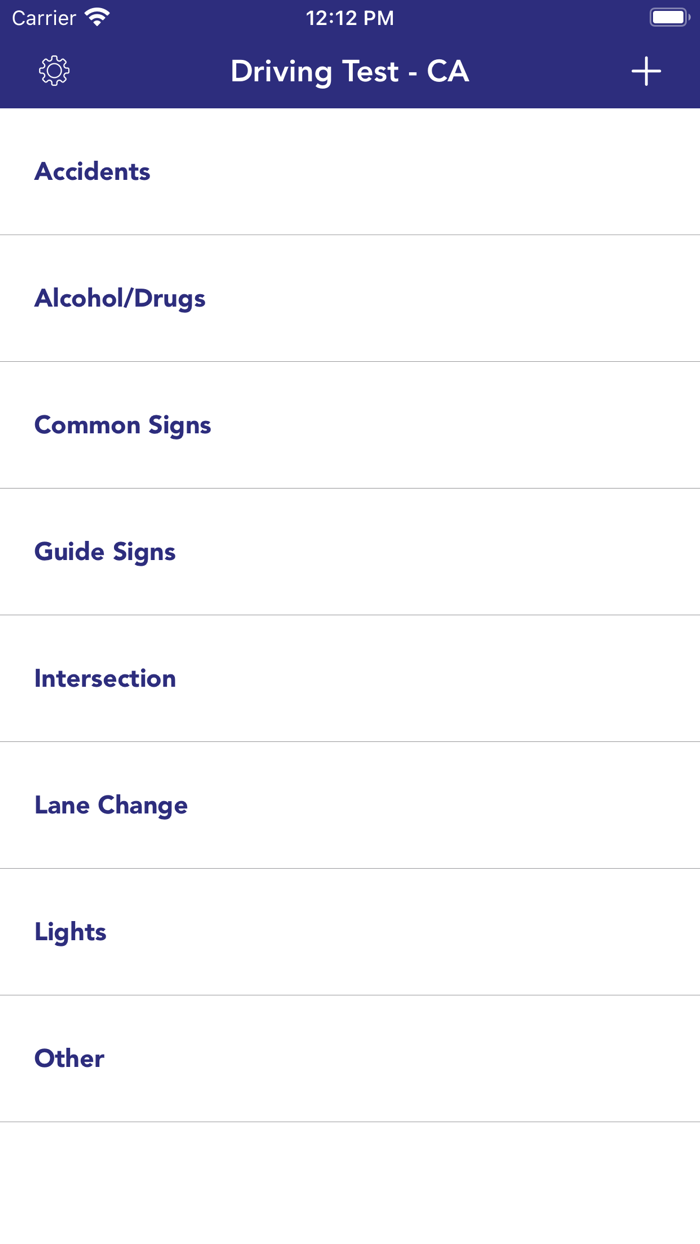Tap the battery icon in status bar

coord(668,16)
